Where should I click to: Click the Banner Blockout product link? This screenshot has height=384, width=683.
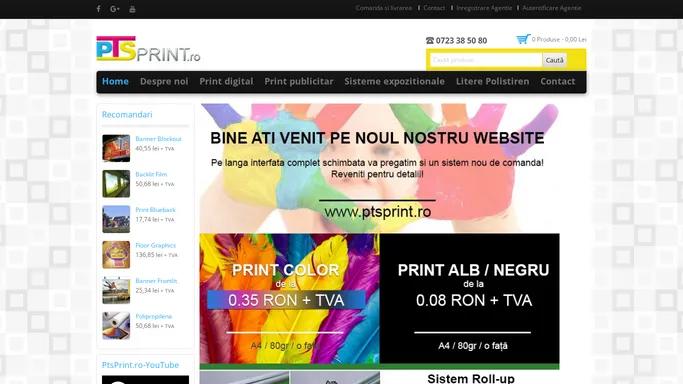(x=158, y=139)
